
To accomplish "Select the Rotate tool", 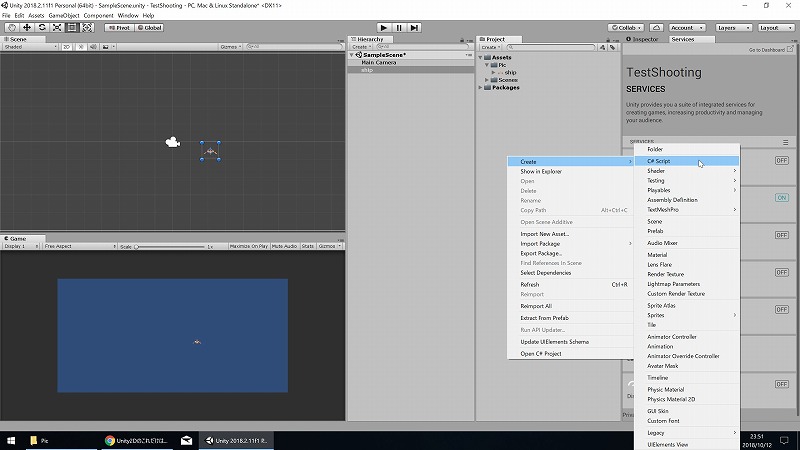I will 42,28.
